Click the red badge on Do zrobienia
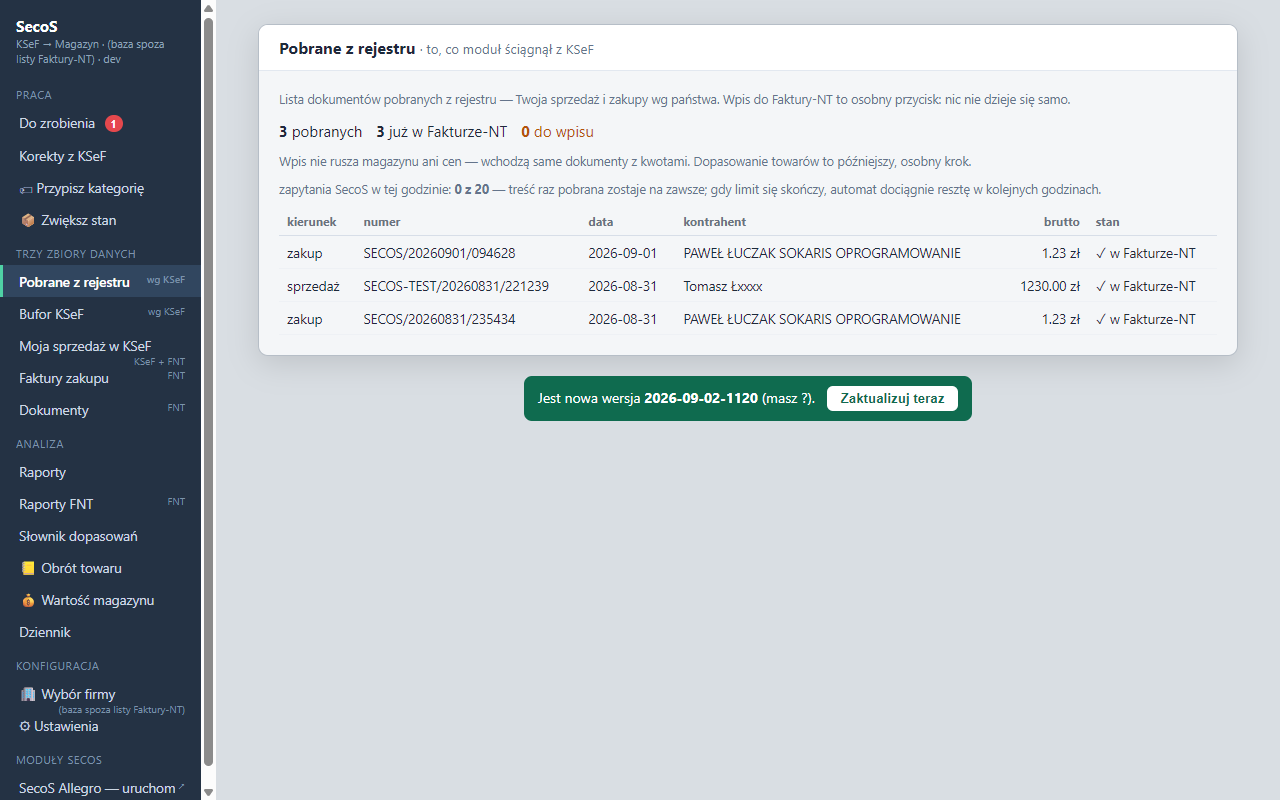This screenshot has height=800, width=1280. [x=114, y=124]
